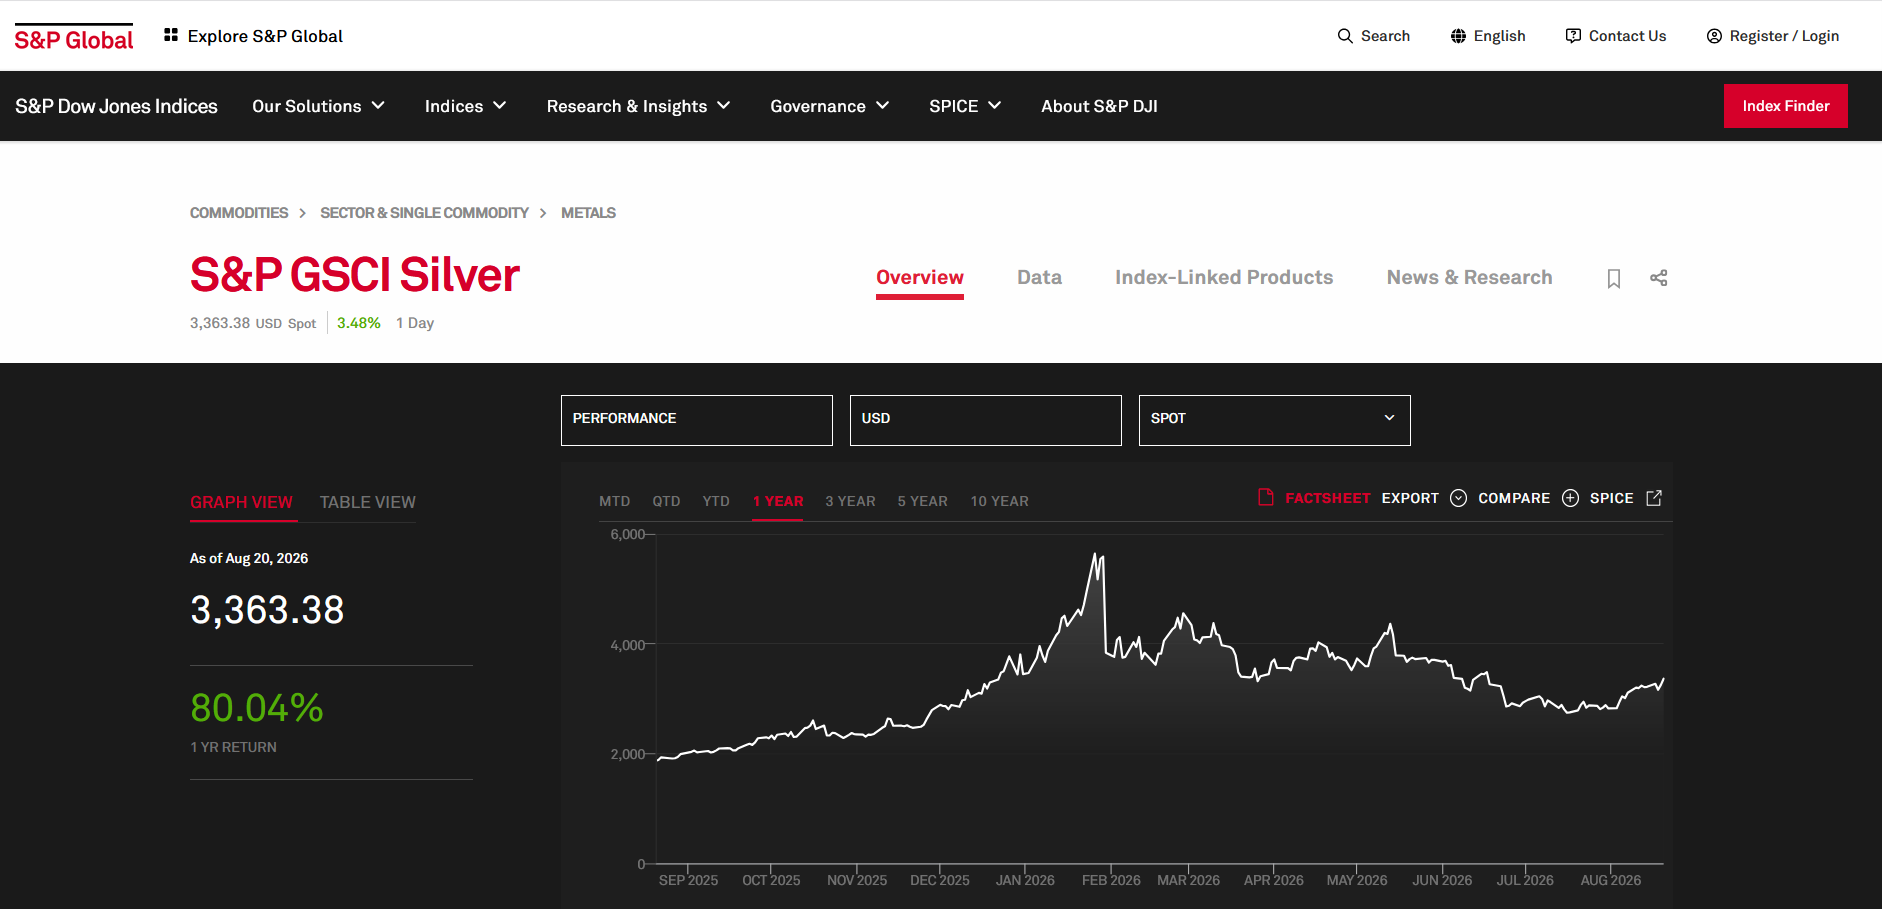The width and height of the screenshot is (1882, 909).
Task: Click the EXPORT label
Action: pyautogui.click(x=1411, y=498)
